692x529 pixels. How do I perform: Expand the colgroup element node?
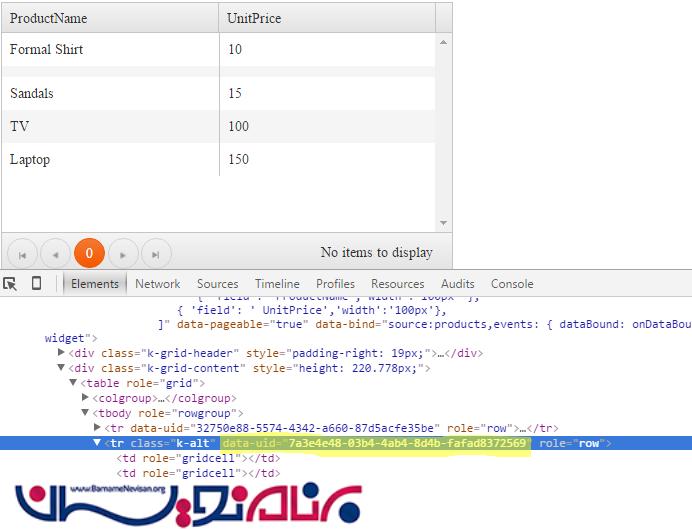point(85,398)
